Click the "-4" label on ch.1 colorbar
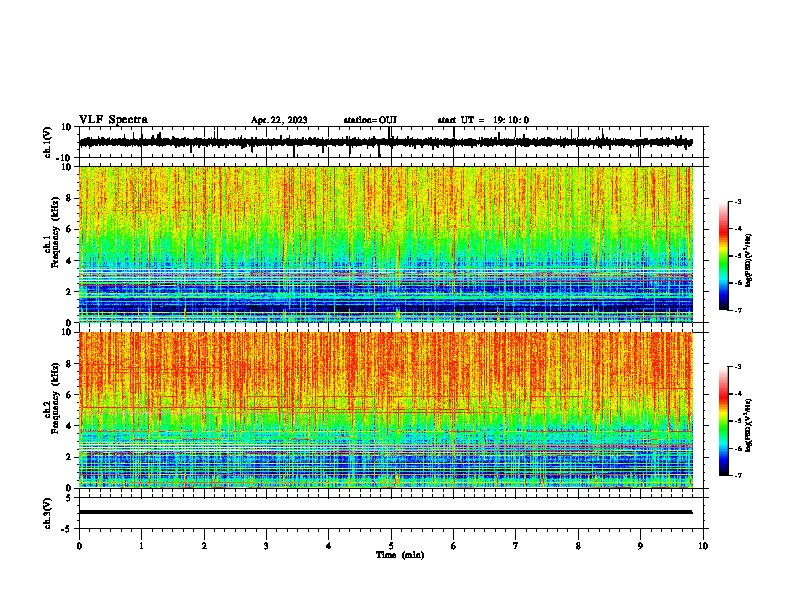792x612 pixels. tap(737, 229)
